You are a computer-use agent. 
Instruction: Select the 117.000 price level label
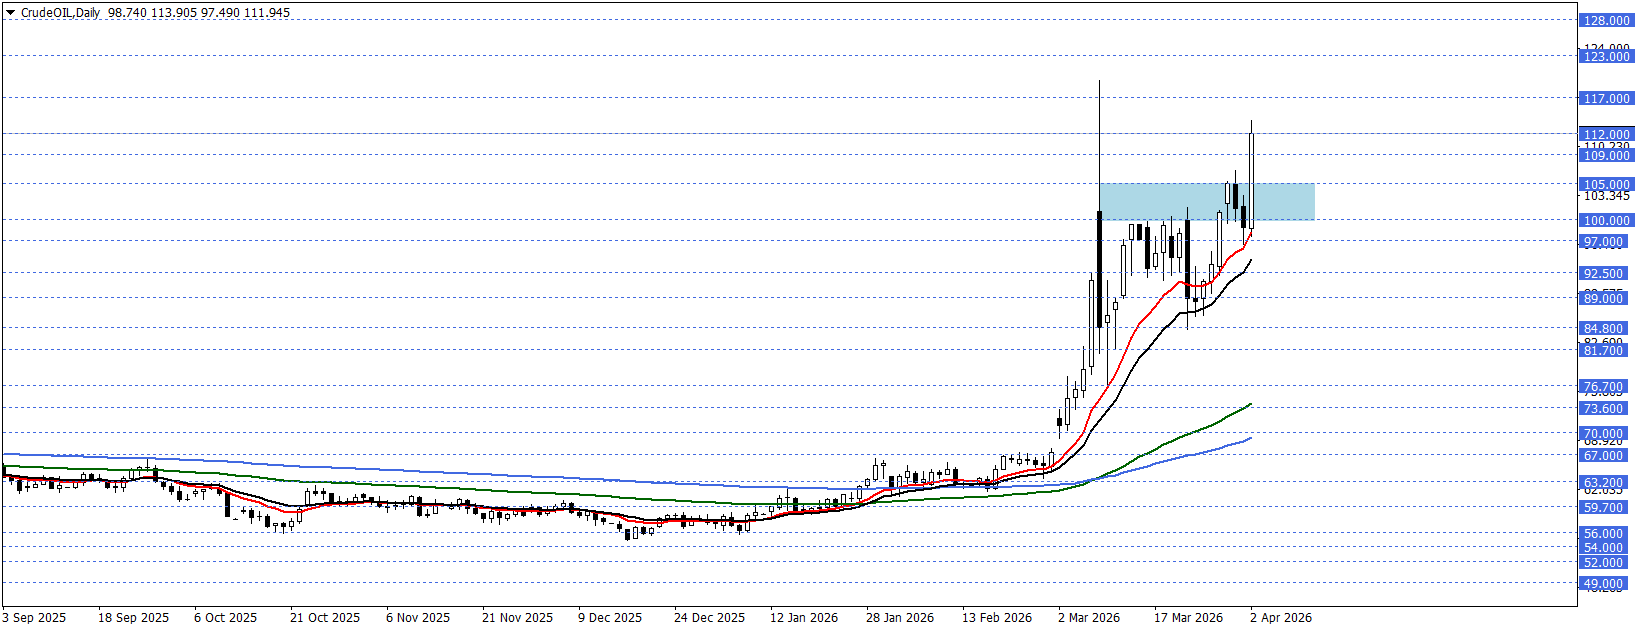pyautogui.click(x=1606, y=98)
